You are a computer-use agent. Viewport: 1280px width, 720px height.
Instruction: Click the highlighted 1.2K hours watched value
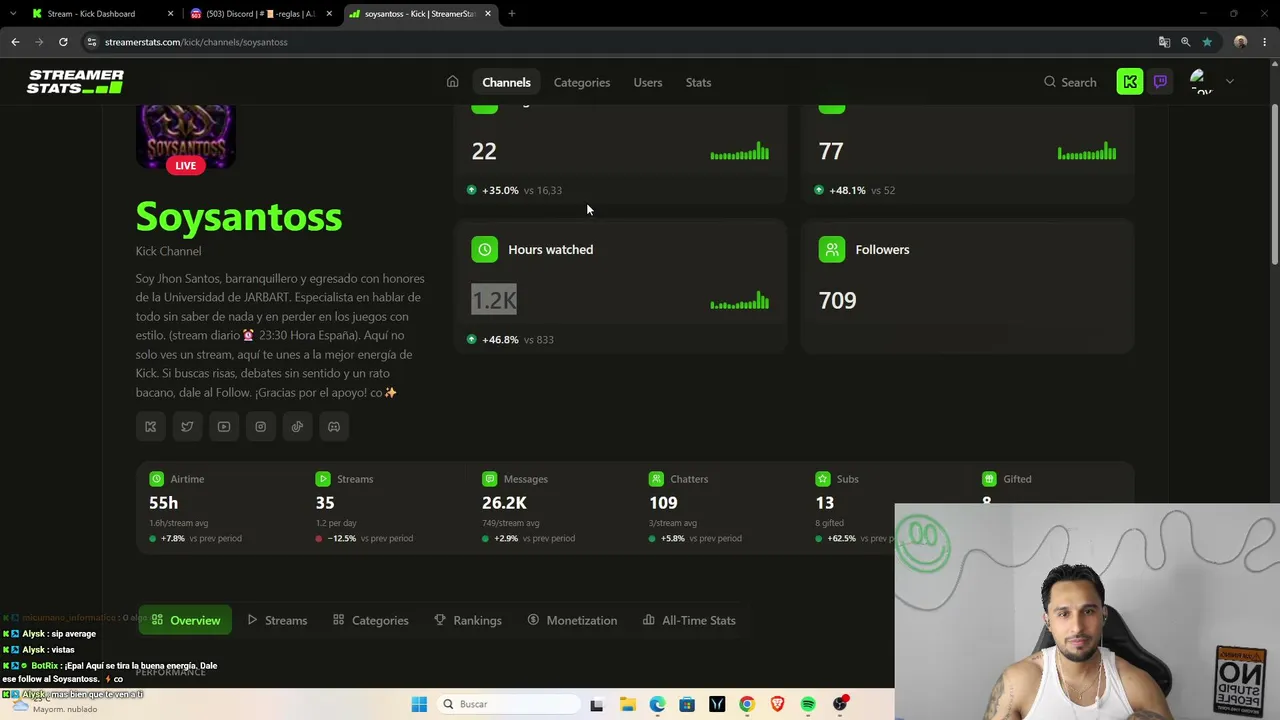click(x=494, y=300)
